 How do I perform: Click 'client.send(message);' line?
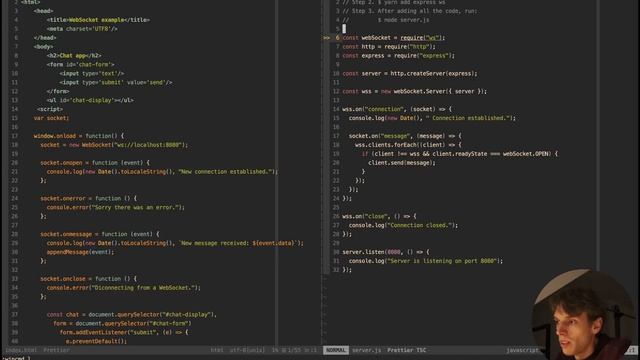402,163
